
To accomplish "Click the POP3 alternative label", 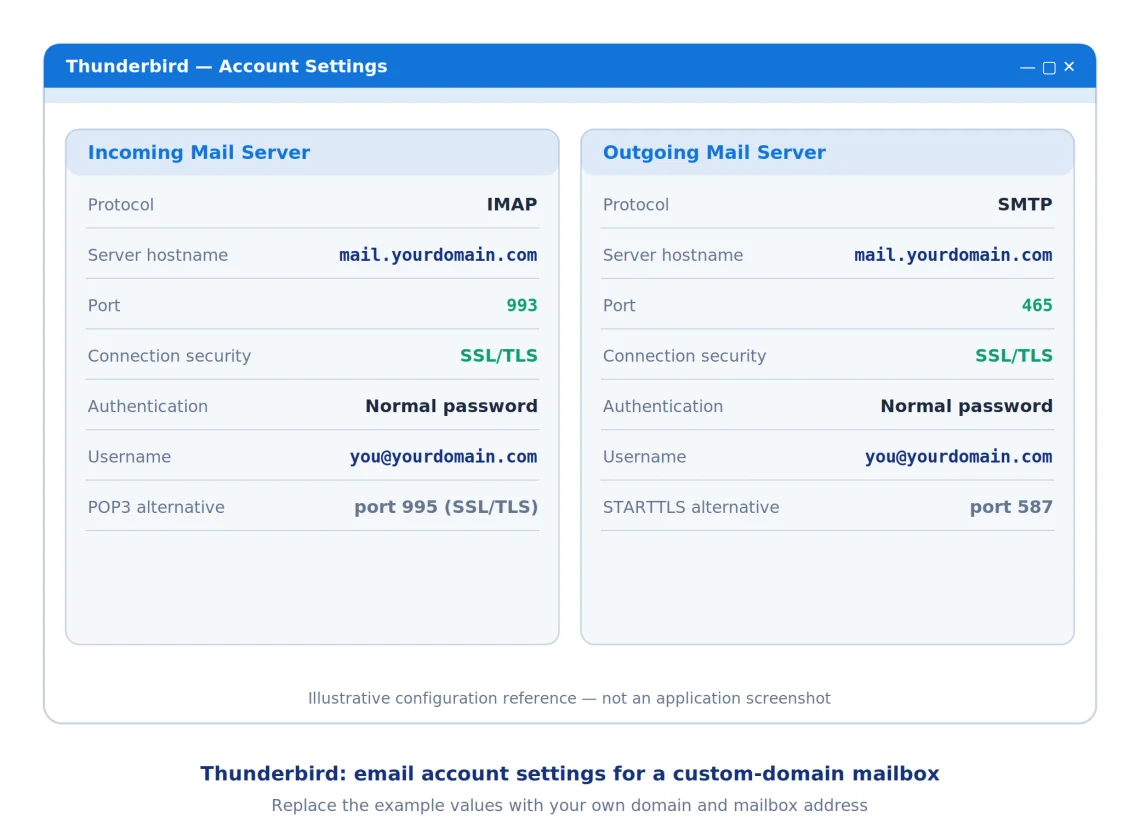I will click(x=156, y=507).
